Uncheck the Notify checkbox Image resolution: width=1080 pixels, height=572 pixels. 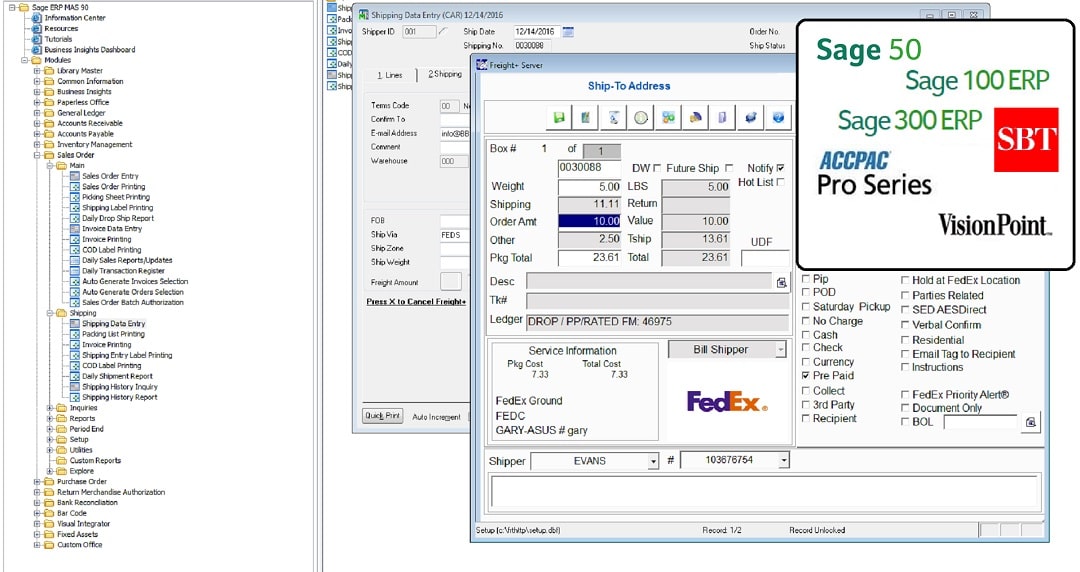click(780, 168)
